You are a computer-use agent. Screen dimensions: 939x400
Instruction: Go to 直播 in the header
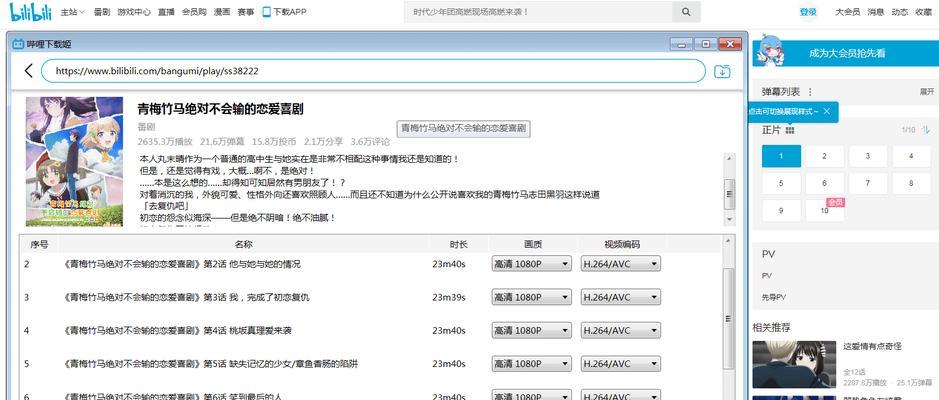tap(166, 11)
